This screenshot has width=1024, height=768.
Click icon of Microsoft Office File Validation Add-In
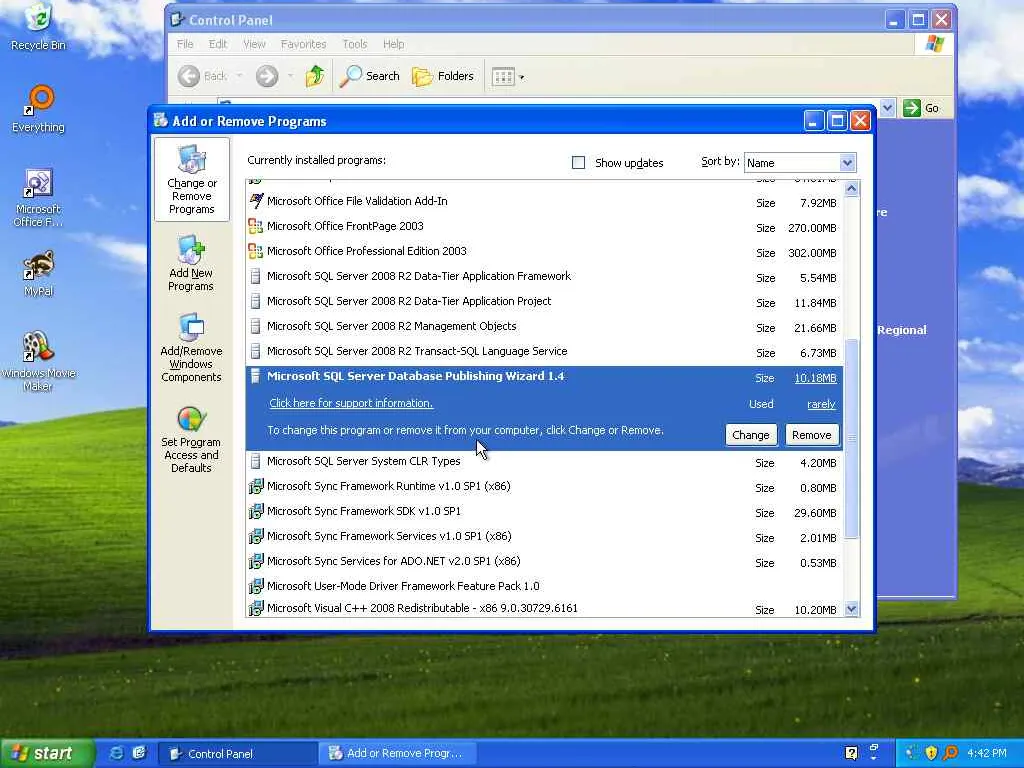tap(256, 201)
